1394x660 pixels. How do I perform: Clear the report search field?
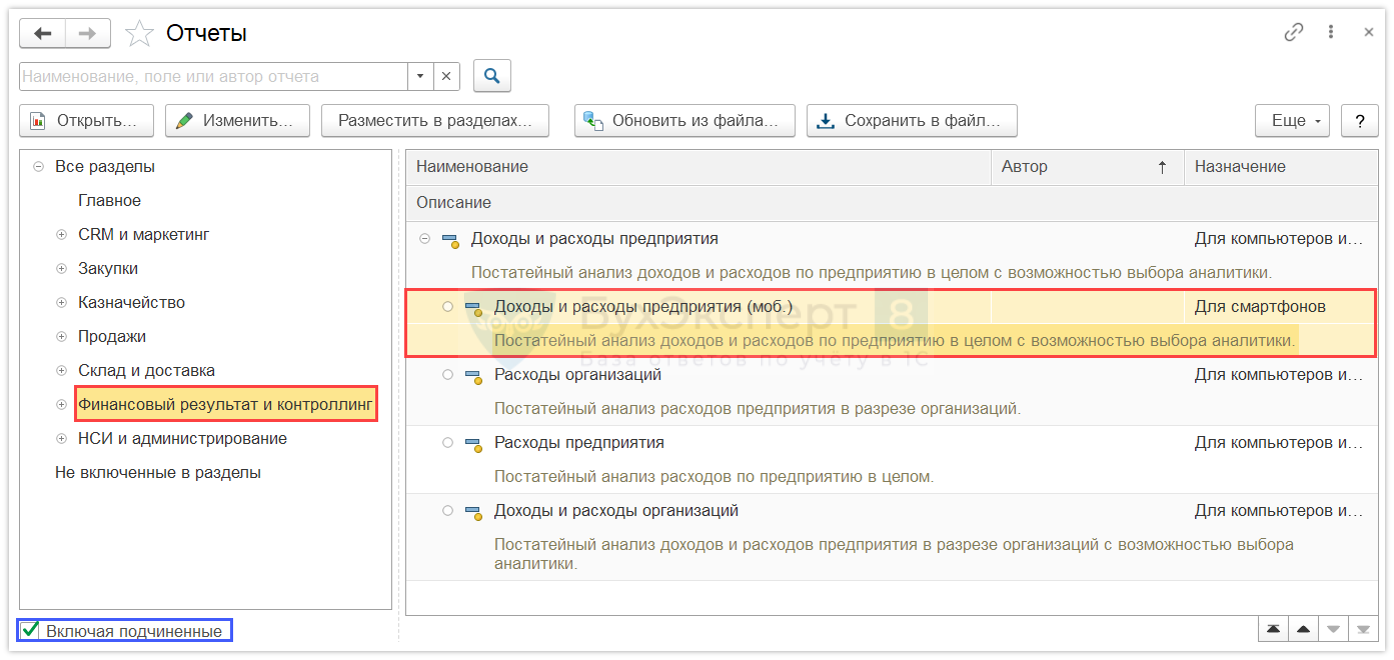pyautogui.click(x=446, y=76)
